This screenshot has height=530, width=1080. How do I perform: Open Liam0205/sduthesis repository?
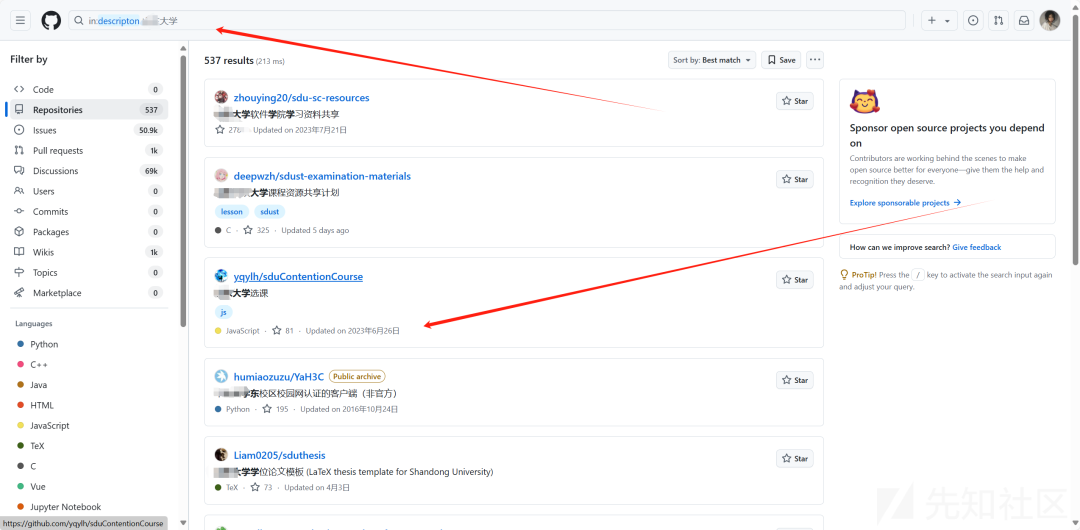point(280,455)
